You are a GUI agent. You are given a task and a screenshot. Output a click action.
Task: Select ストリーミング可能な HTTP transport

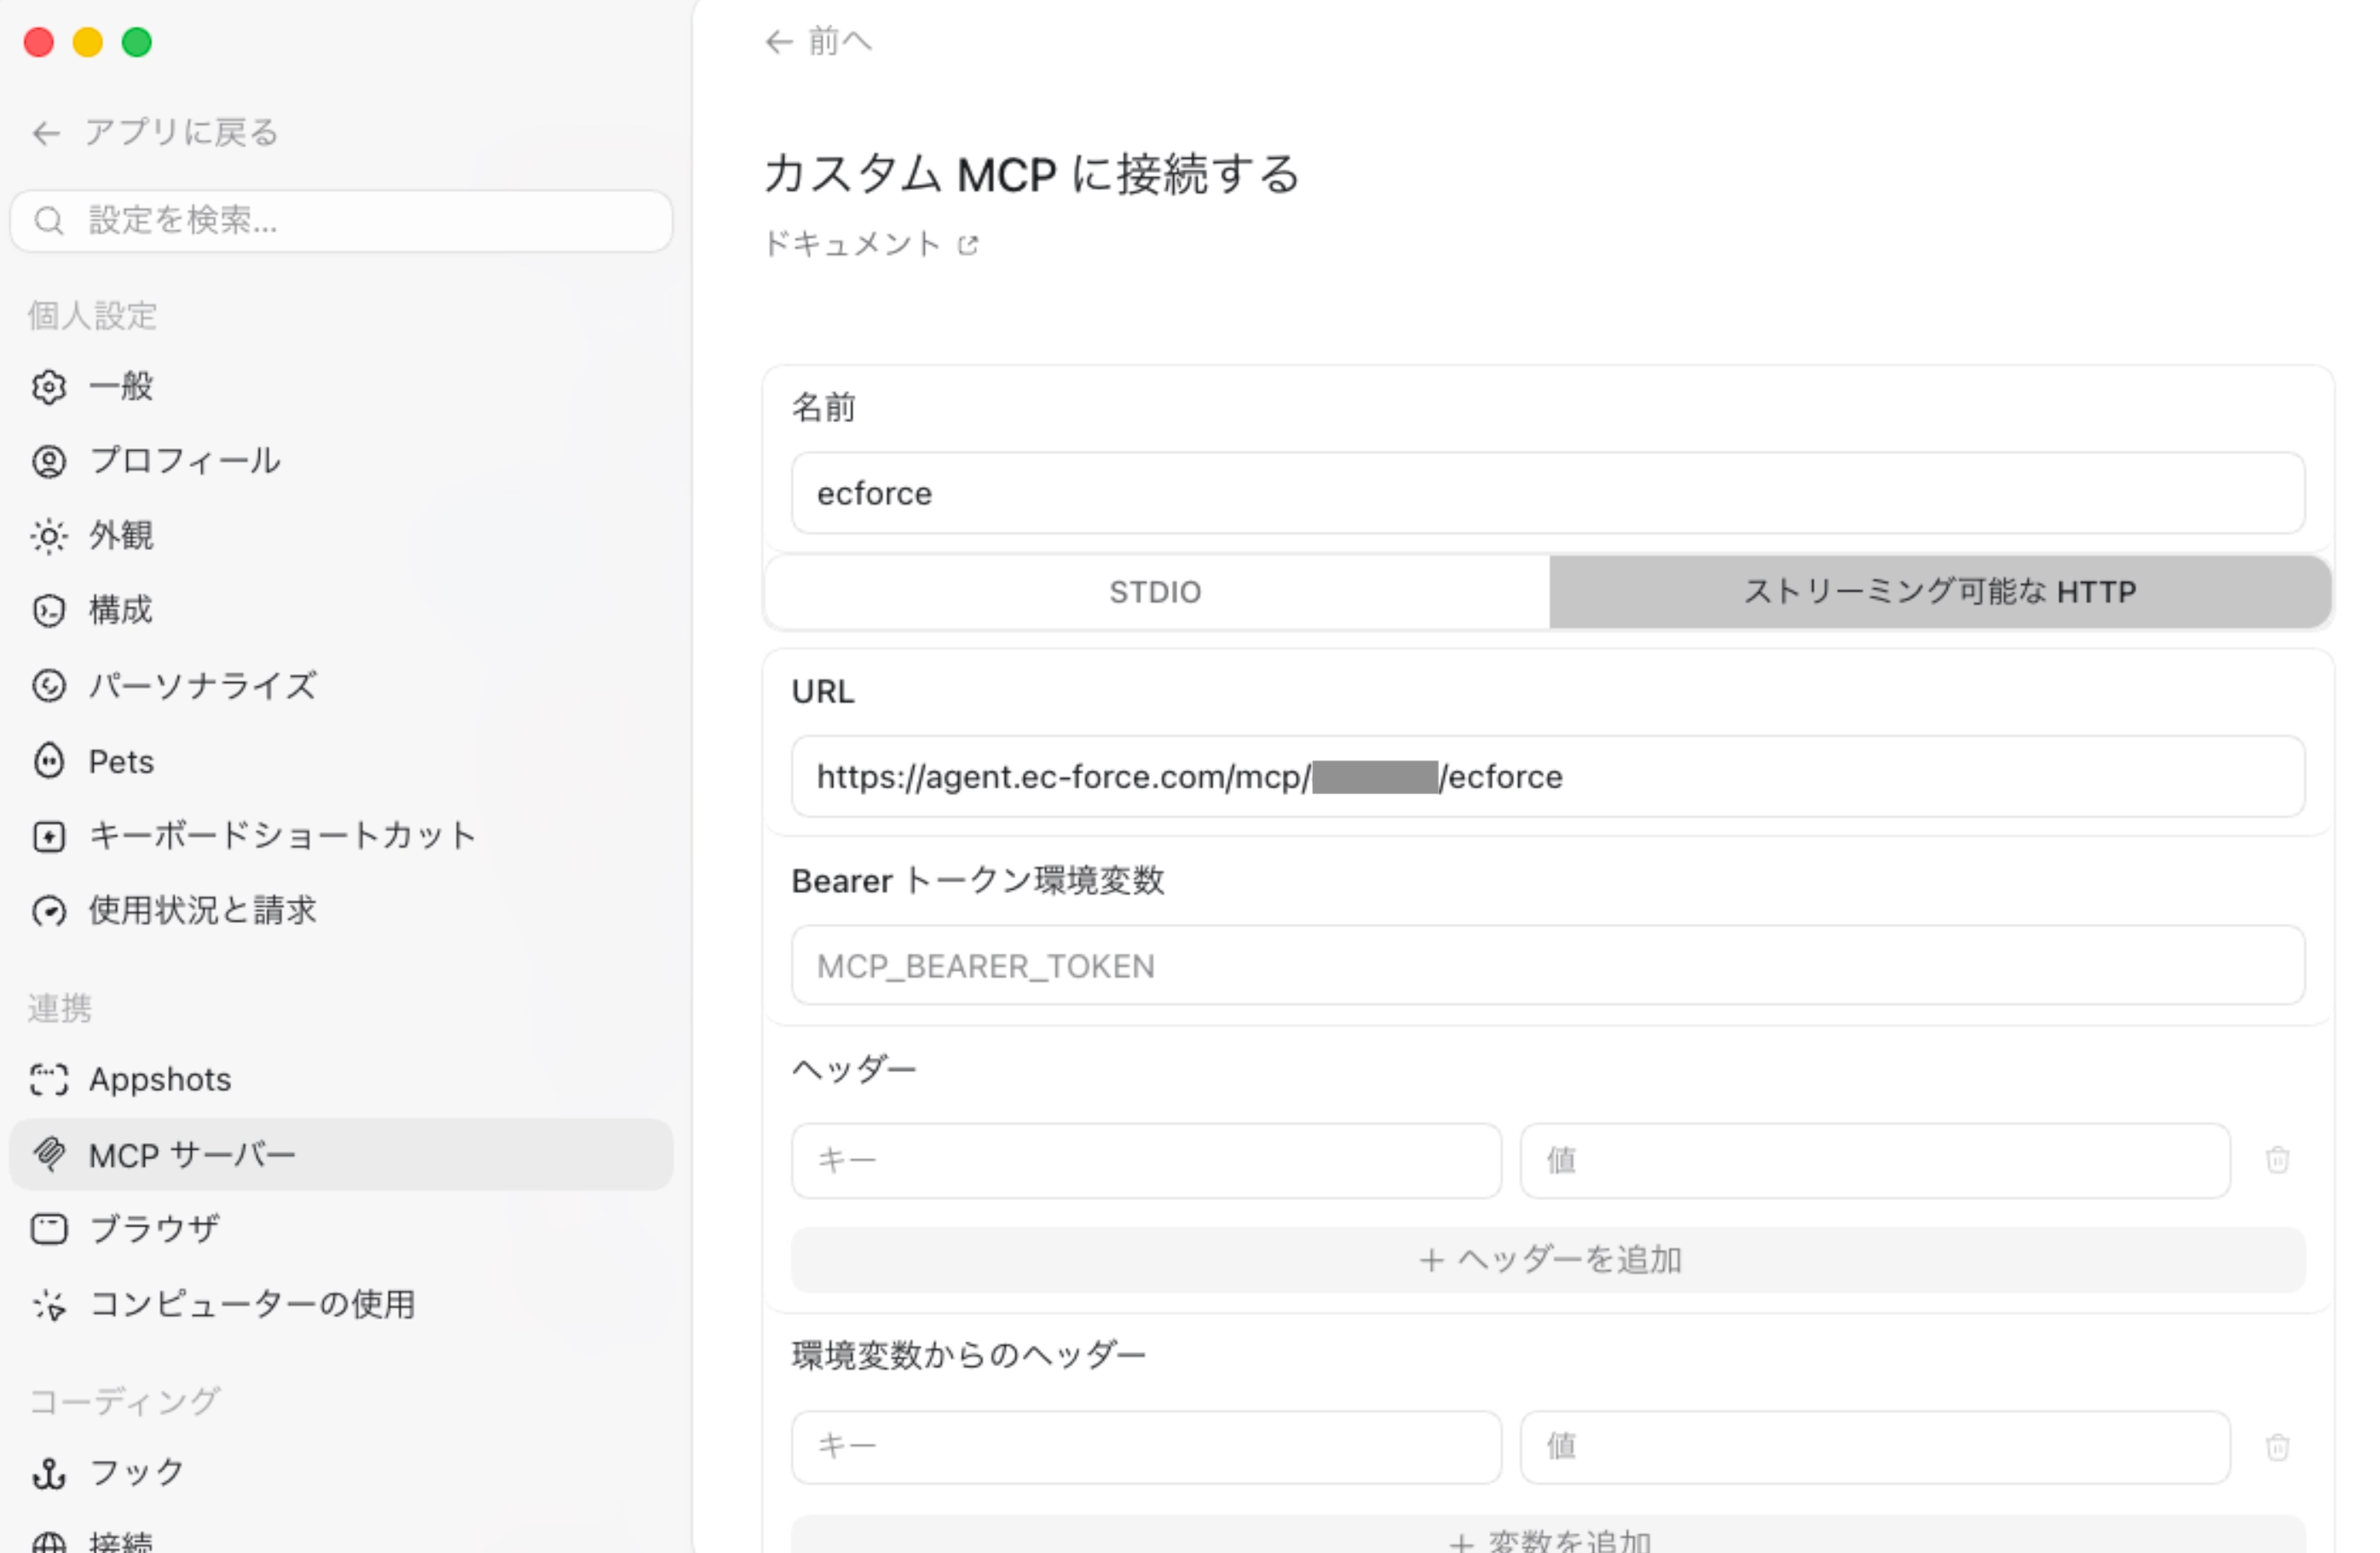pos(1940,592)
